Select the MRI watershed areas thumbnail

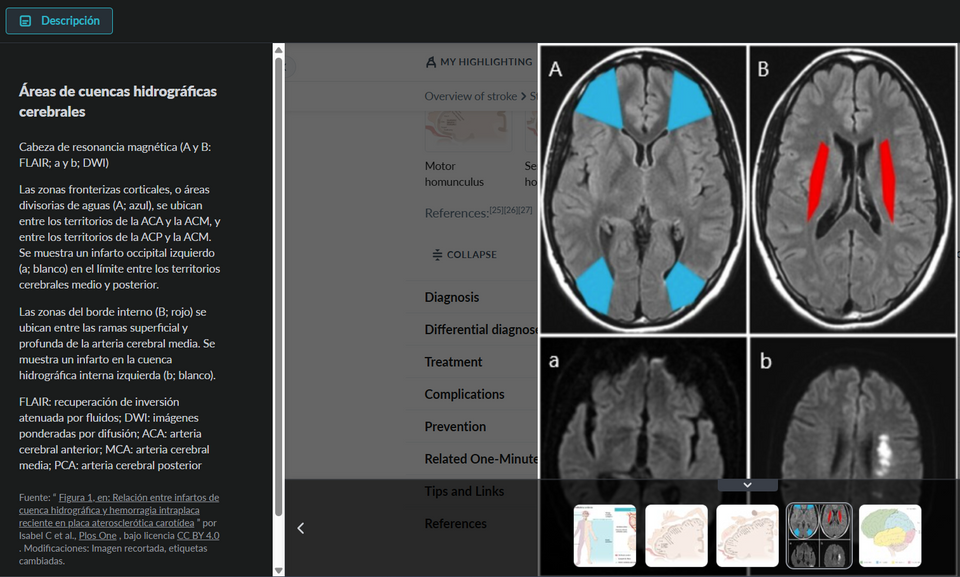(819, 536)
